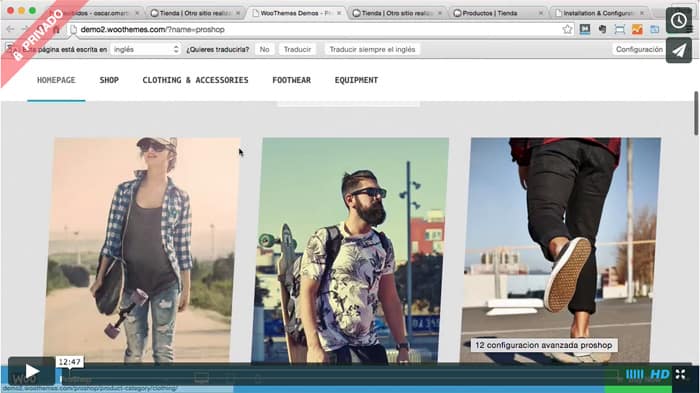Bookmark page with the star icon

(x=567, y=29)
